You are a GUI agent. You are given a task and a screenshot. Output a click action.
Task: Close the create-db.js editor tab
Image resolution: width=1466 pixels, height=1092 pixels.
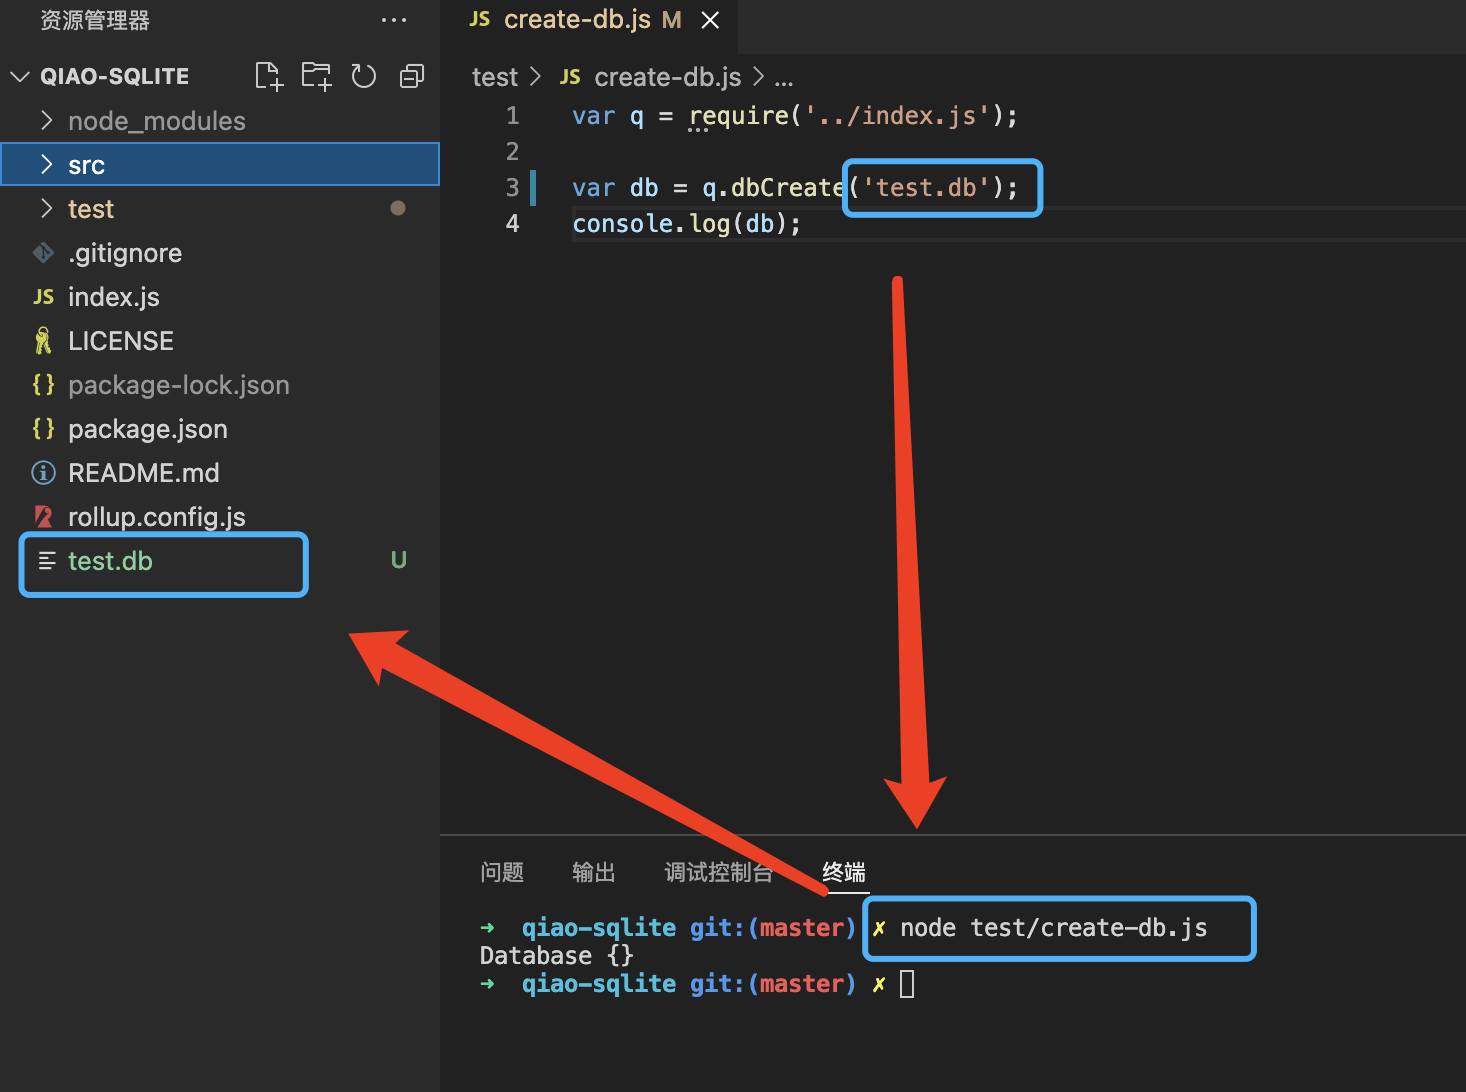click(710, 20)
